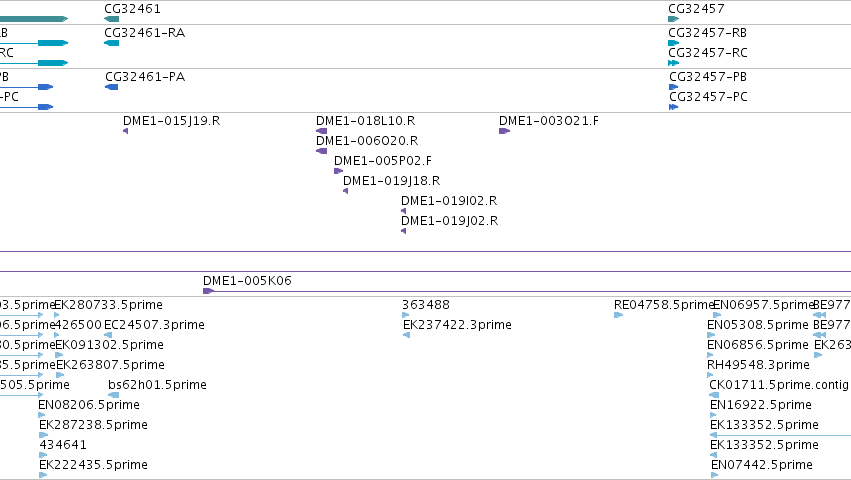The image size is (851, 480).
Task: Select the EK237422.3prime label
Action: (x=457, y=325)
